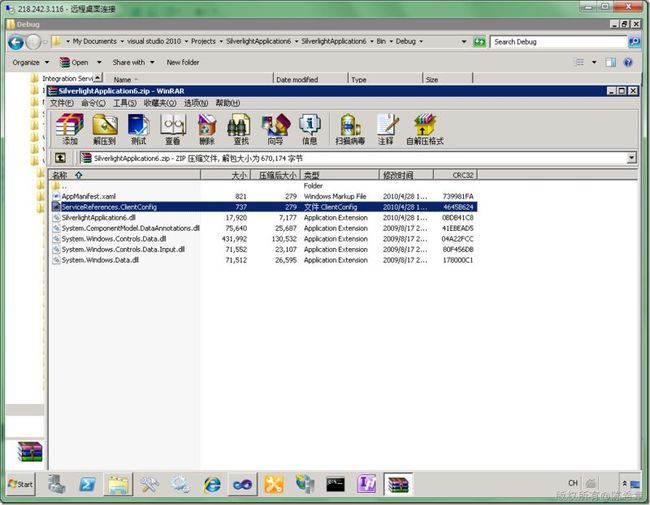Image resolution: width=650 pixels, height=505 pixels.
Task: Open the dropdown arrow next to Open
Action: click(x=99, y=63)
